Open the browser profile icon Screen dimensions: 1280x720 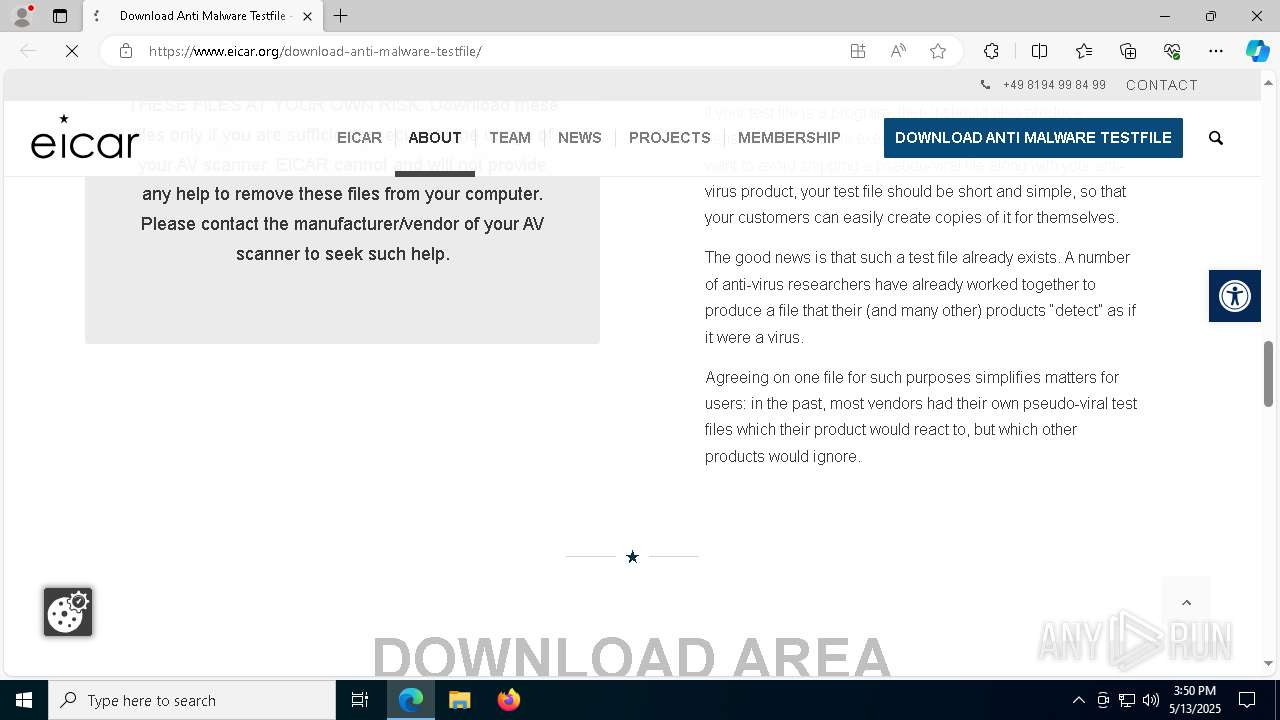22,16
